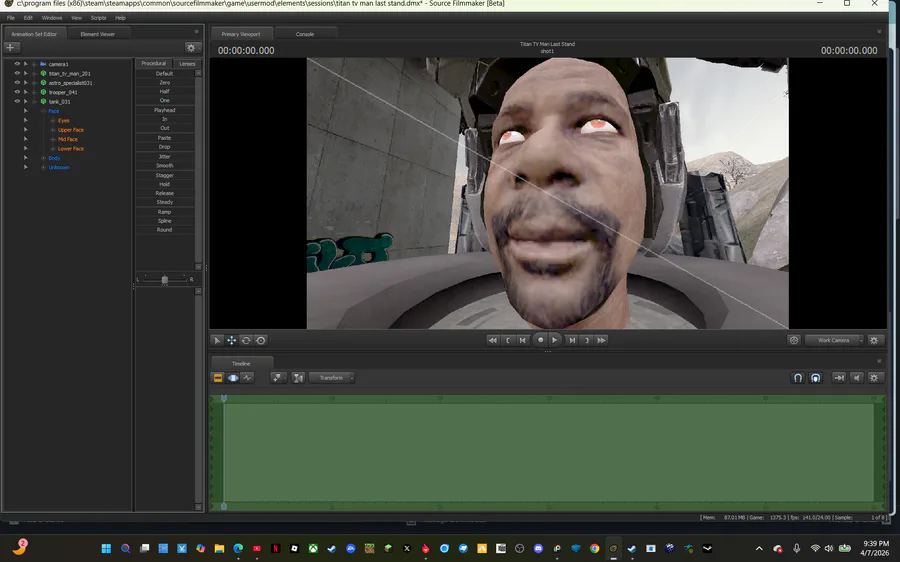Apply the Jitter preset

coord(165,156)
